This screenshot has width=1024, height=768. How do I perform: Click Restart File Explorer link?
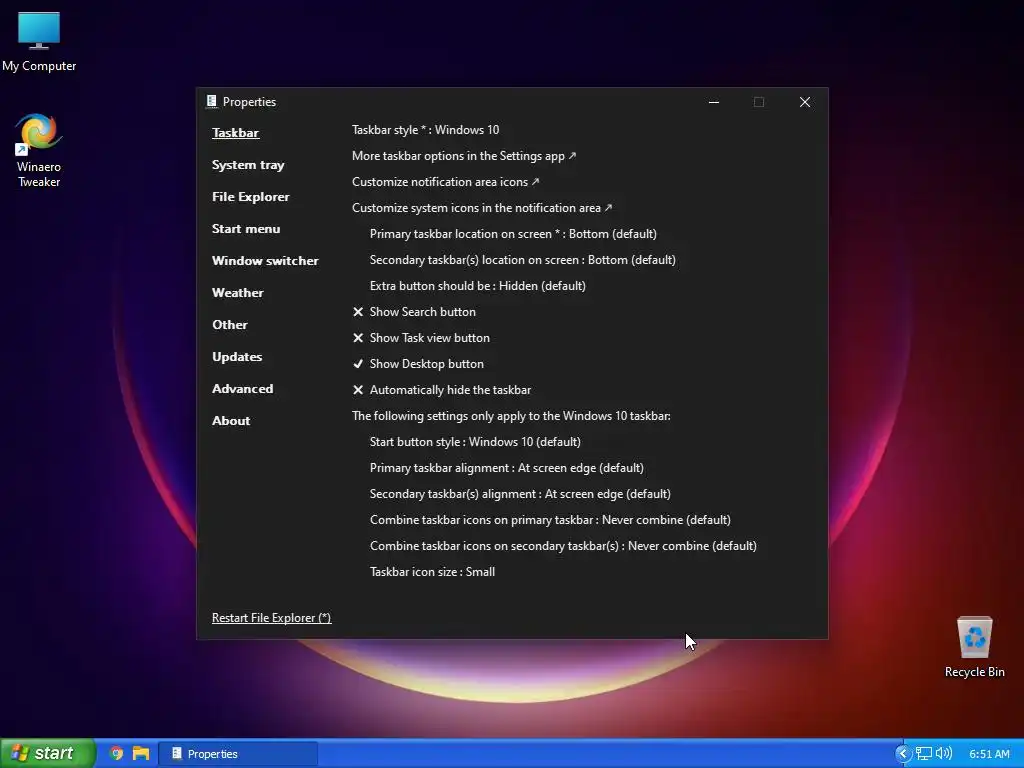[271, 618]
